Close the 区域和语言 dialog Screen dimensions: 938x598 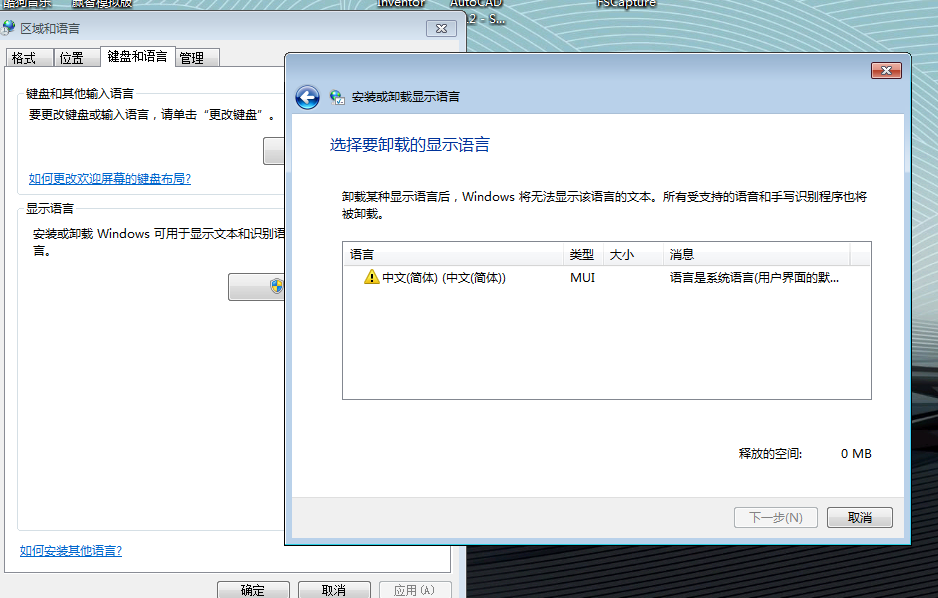(x=441, y=28)
